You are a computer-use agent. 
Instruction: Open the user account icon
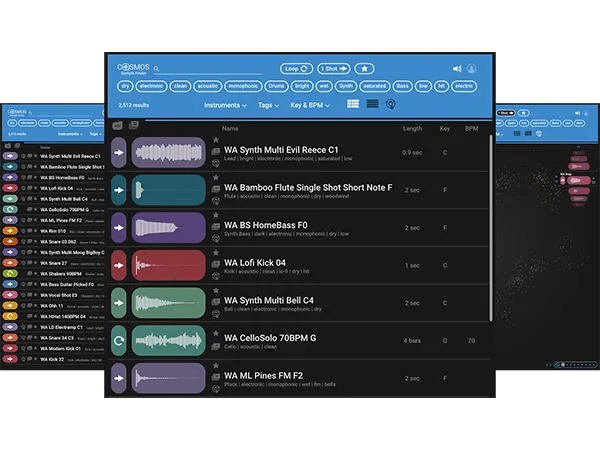click(x=472, y=68)
